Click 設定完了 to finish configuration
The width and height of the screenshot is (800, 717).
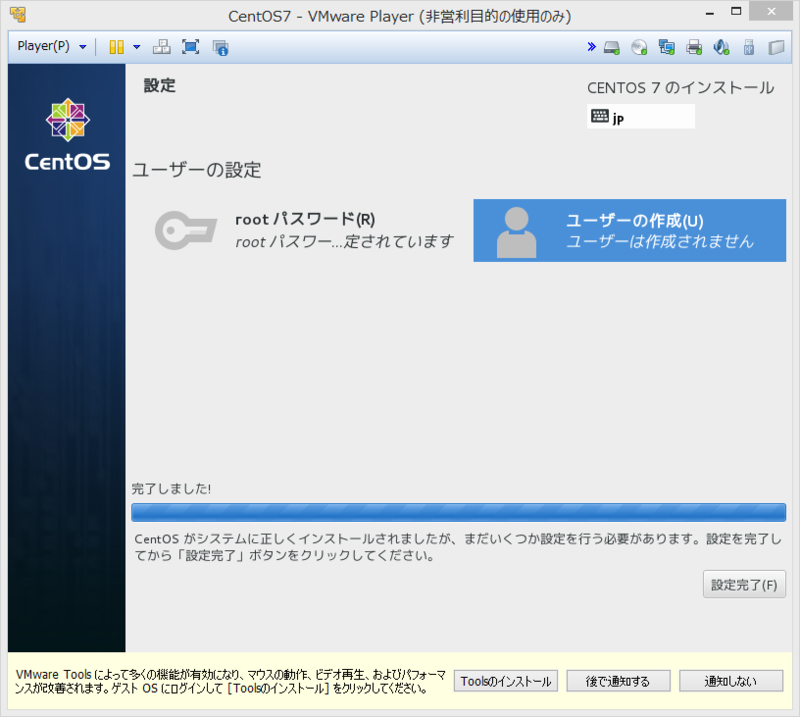[x=743, y=585]
